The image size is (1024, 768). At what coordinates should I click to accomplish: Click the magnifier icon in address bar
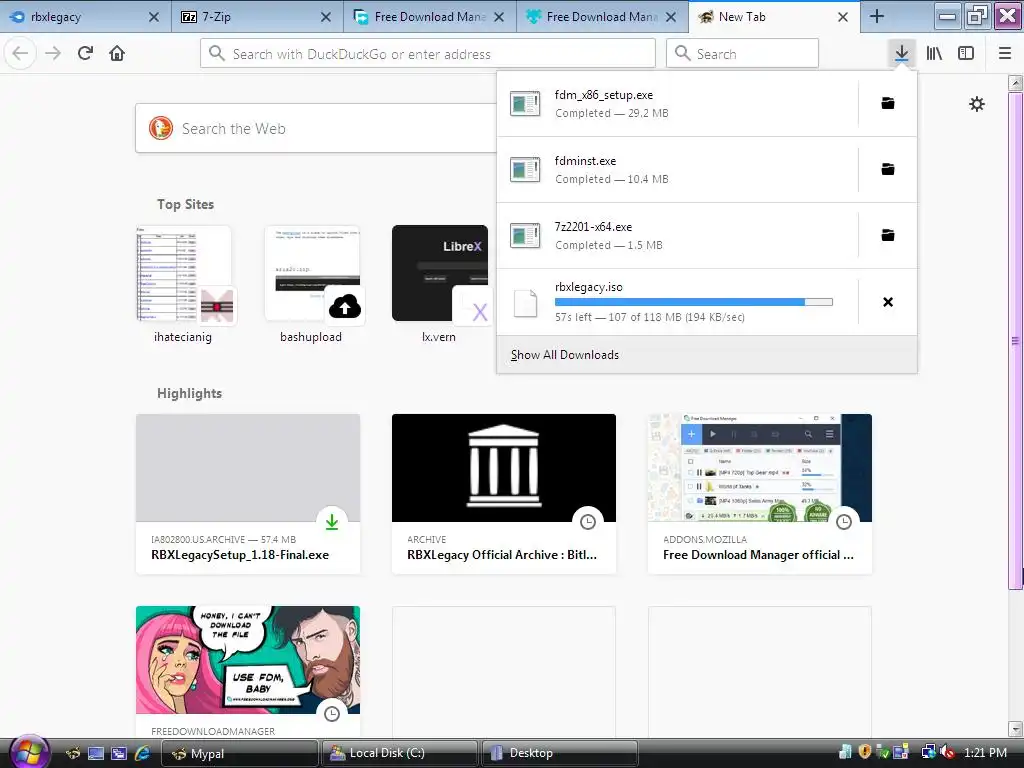pos(216,54)
